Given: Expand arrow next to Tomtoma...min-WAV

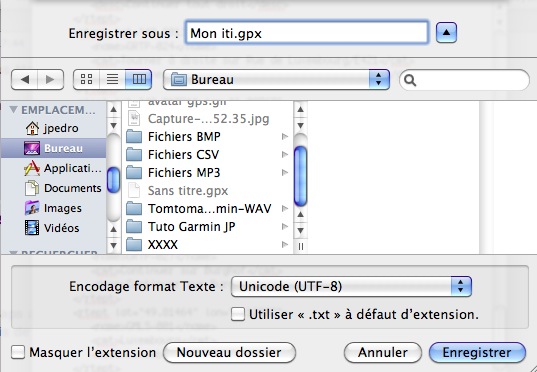Looking at the screenshot, I should 285,209.
